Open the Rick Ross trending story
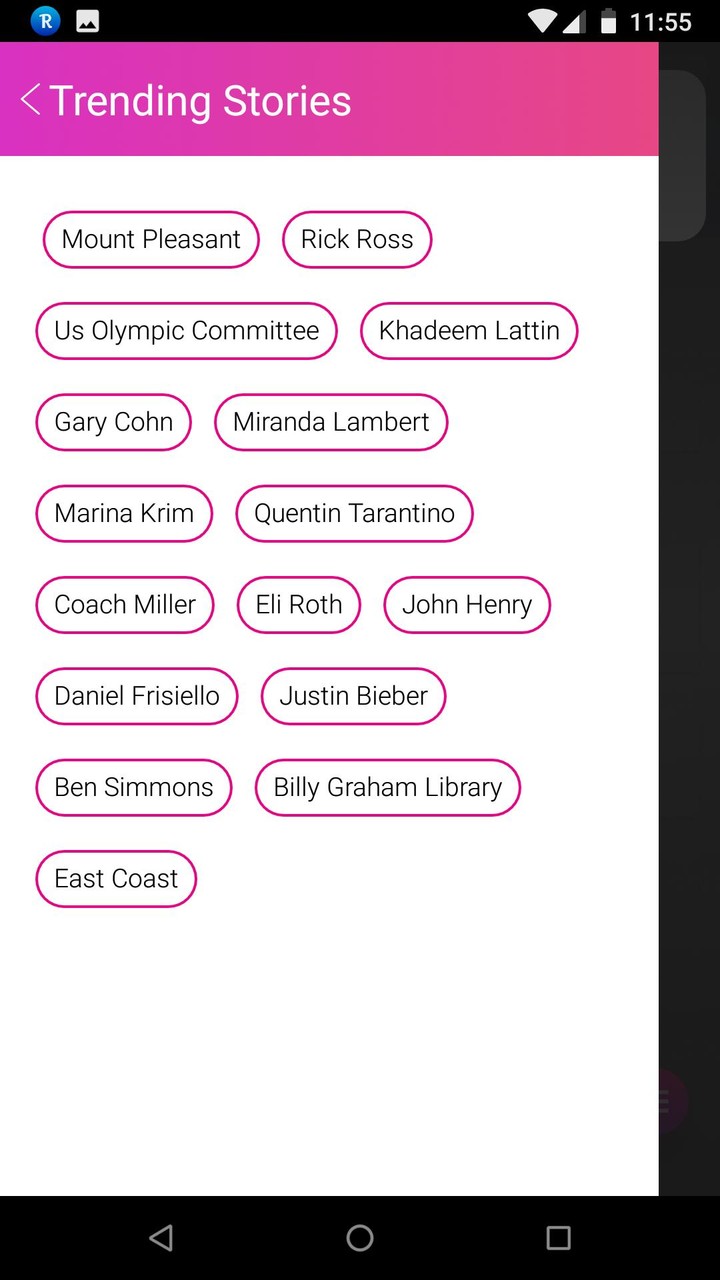The width and height of the screenshot is (720, 1280). tap(357, 240)
